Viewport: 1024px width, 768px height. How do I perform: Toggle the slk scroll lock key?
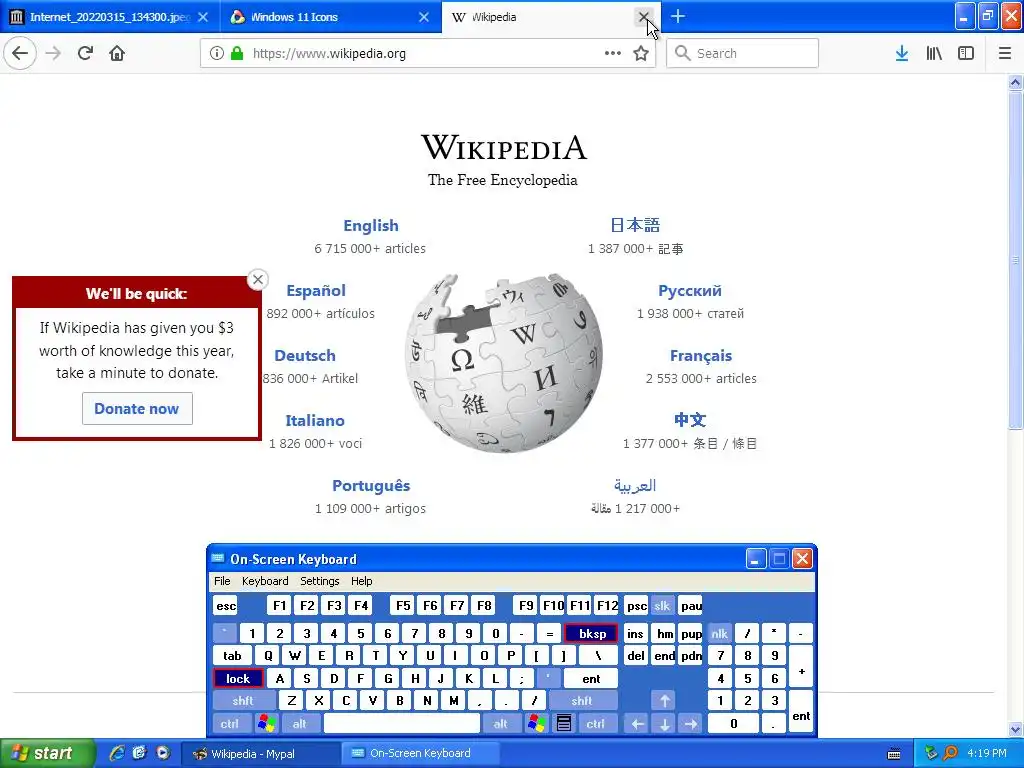click(662, 605)
